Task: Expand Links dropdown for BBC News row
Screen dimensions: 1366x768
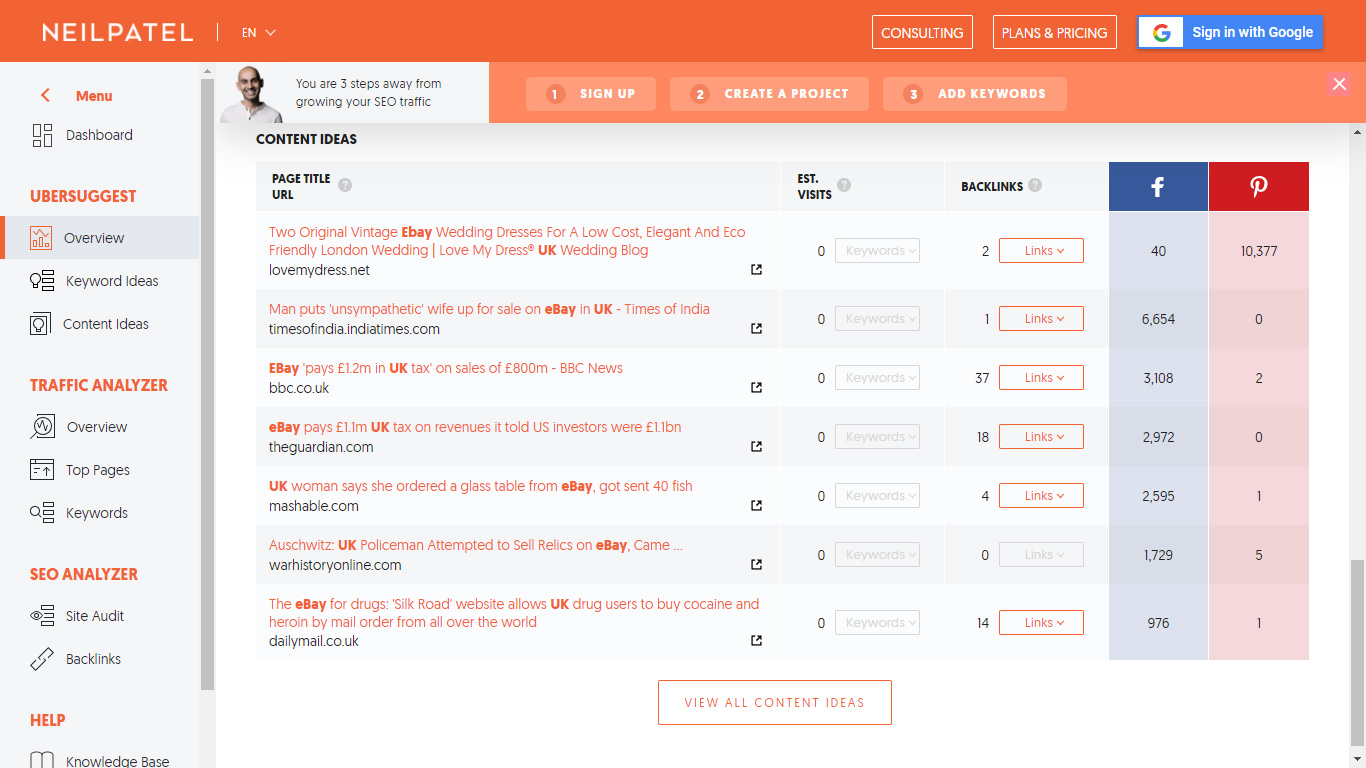Action: click(x=1041, y=378)
